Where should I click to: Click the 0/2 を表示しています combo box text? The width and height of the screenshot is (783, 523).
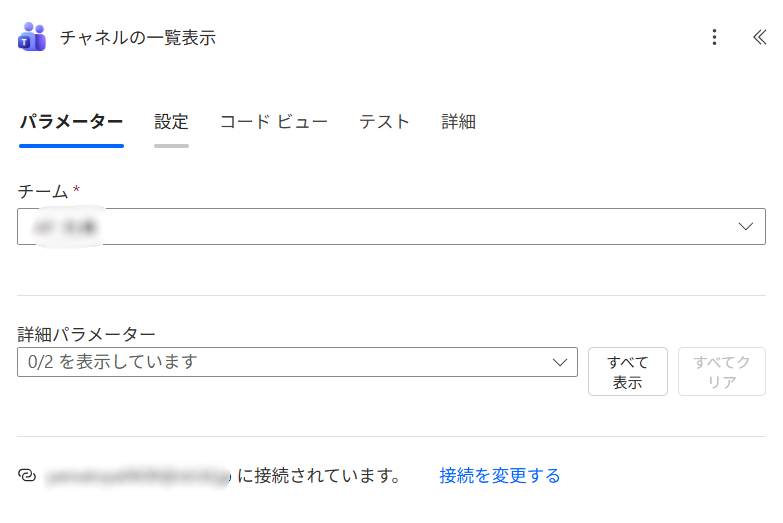click(113, 362)
